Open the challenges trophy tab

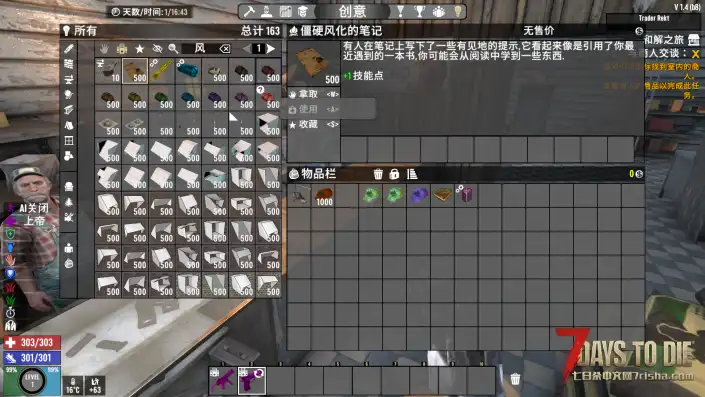click(x=419, y=11)
